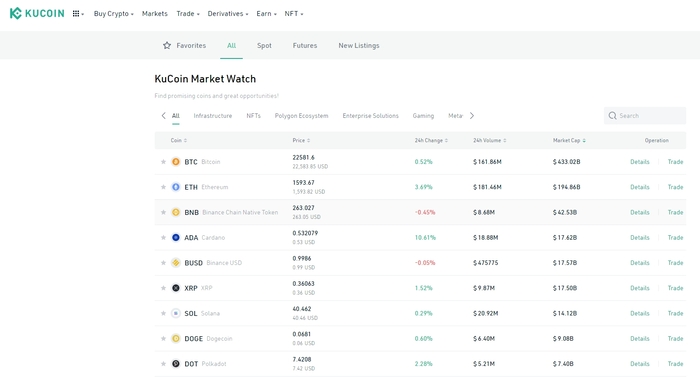
Task: Show more categories with right chevron
Action: point(472,116)
